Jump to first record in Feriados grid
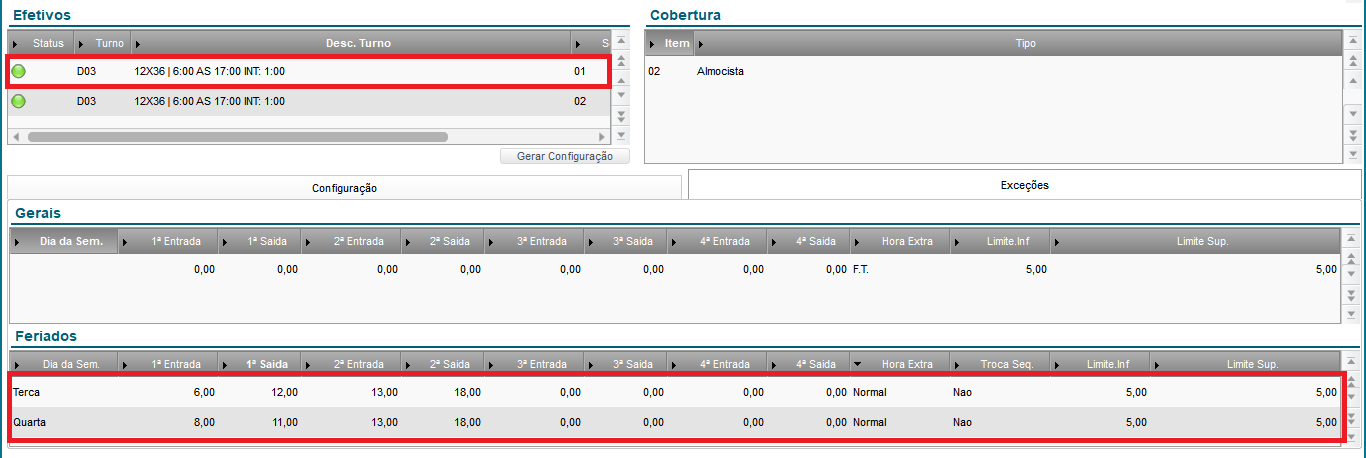The height and width of the screenshot is (458, 1366). [x=1353, y=362]
